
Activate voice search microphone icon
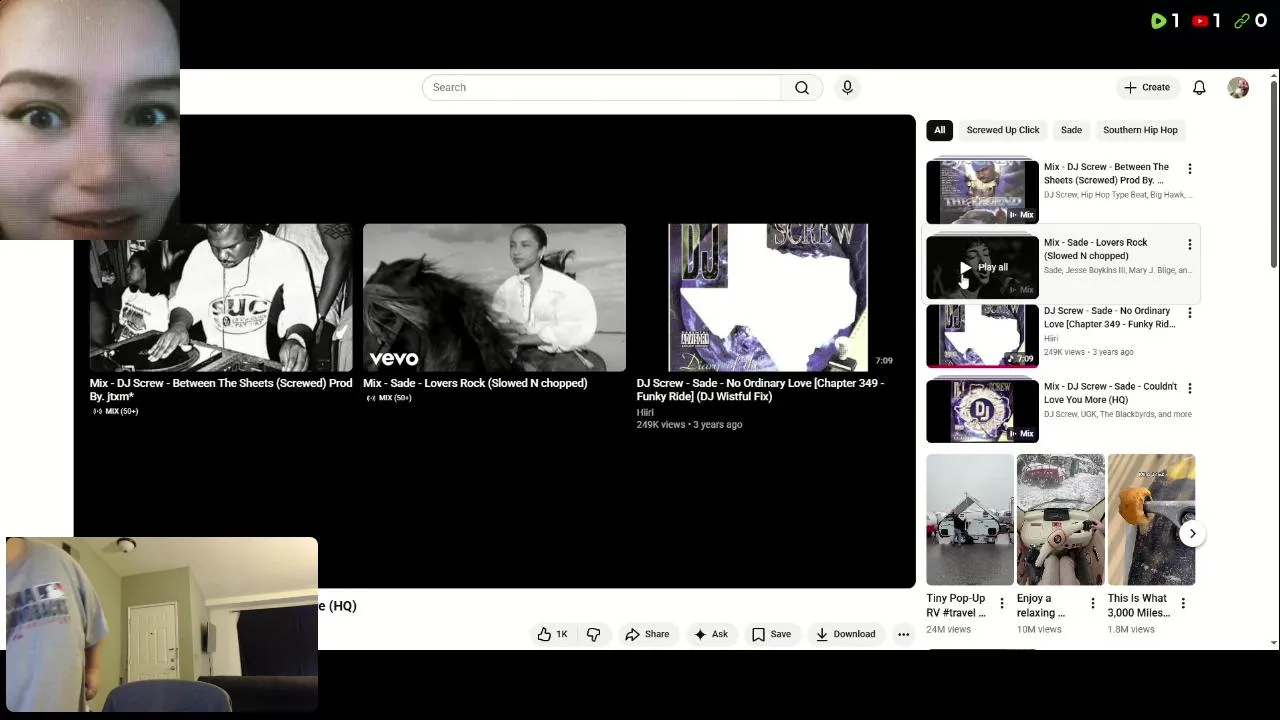(x=847, y=88)
